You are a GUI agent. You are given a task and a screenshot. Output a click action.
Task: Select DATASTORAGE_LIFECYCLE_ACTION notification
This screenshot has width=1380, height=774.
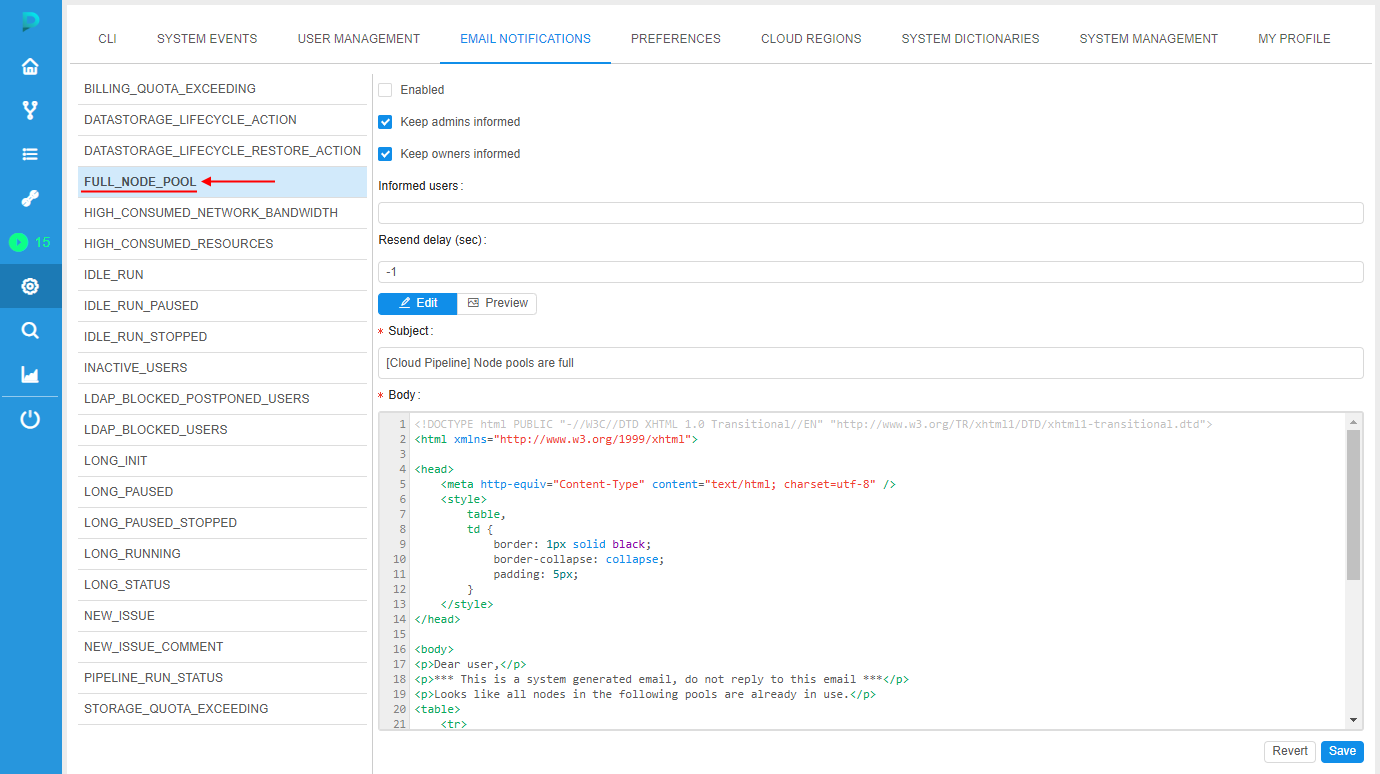click(222, 120)
